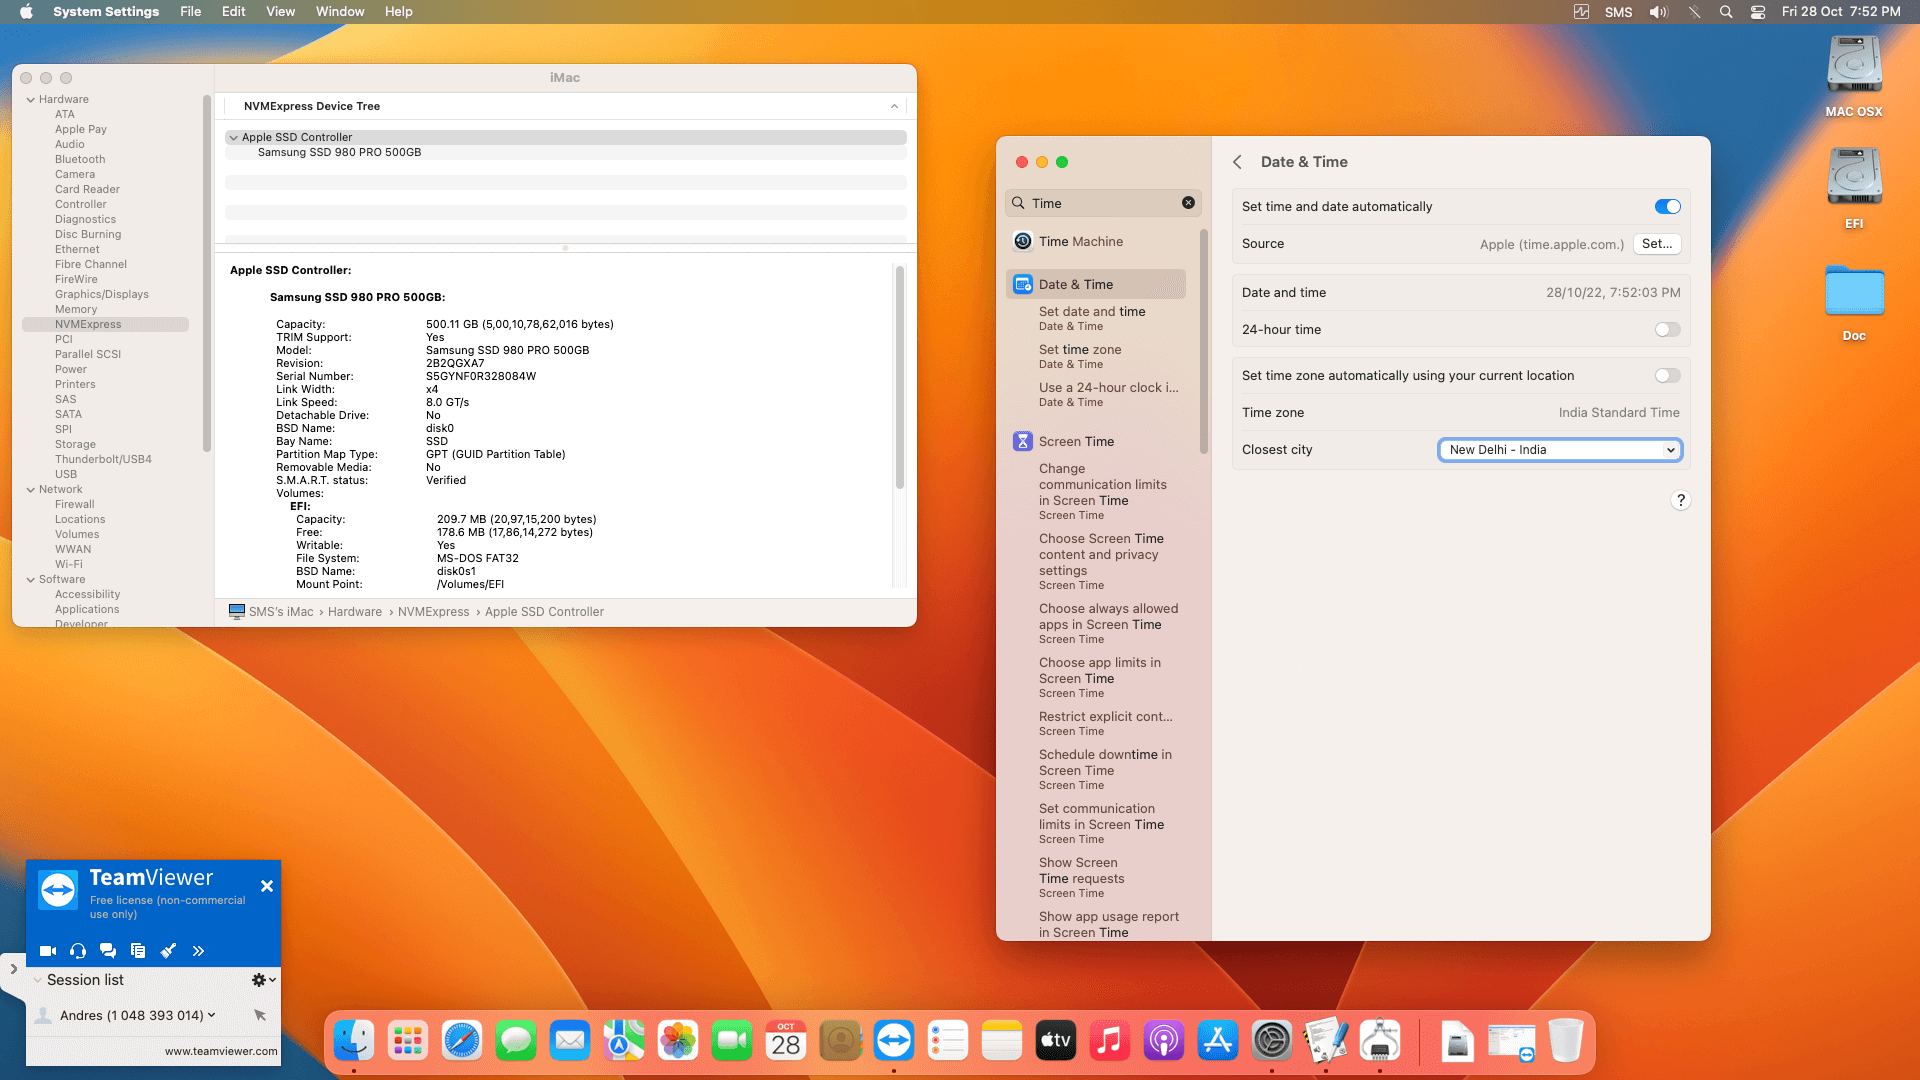Screen dimensions: 1920x1080
Task: Open Safari from the Dock
Action: 462,1041
